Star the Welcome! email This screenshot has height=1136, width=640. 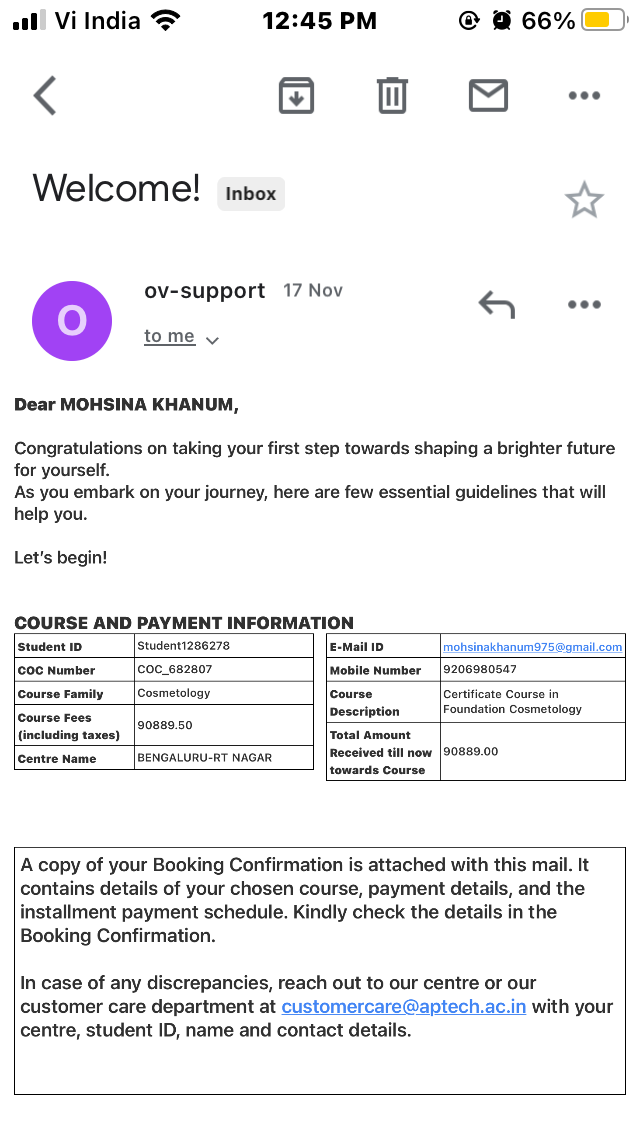pos(584,200)
